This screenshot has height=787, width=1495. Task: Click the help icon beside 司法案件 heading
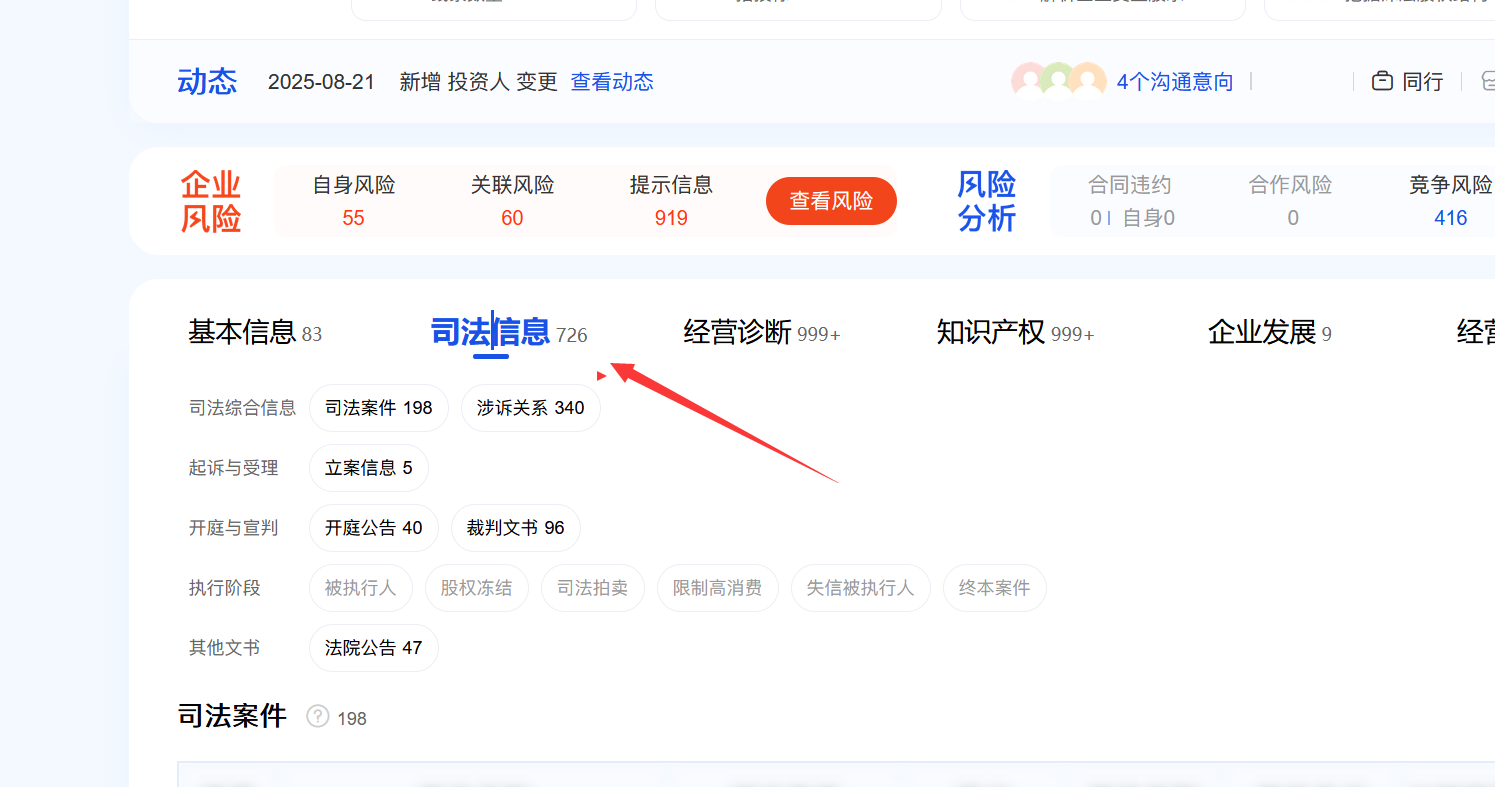(318, 717)
